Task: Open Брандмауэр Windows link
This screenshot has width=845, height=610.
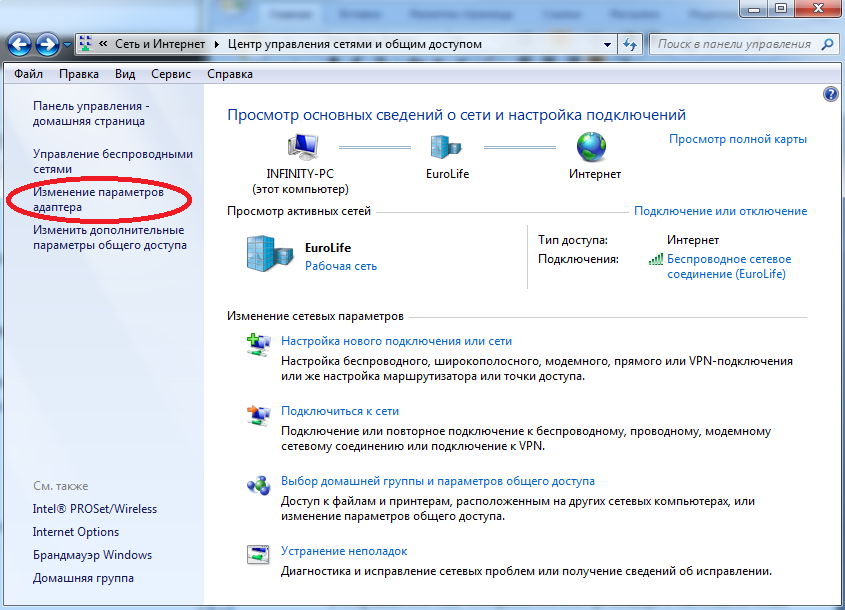Action: coord(92,555)
